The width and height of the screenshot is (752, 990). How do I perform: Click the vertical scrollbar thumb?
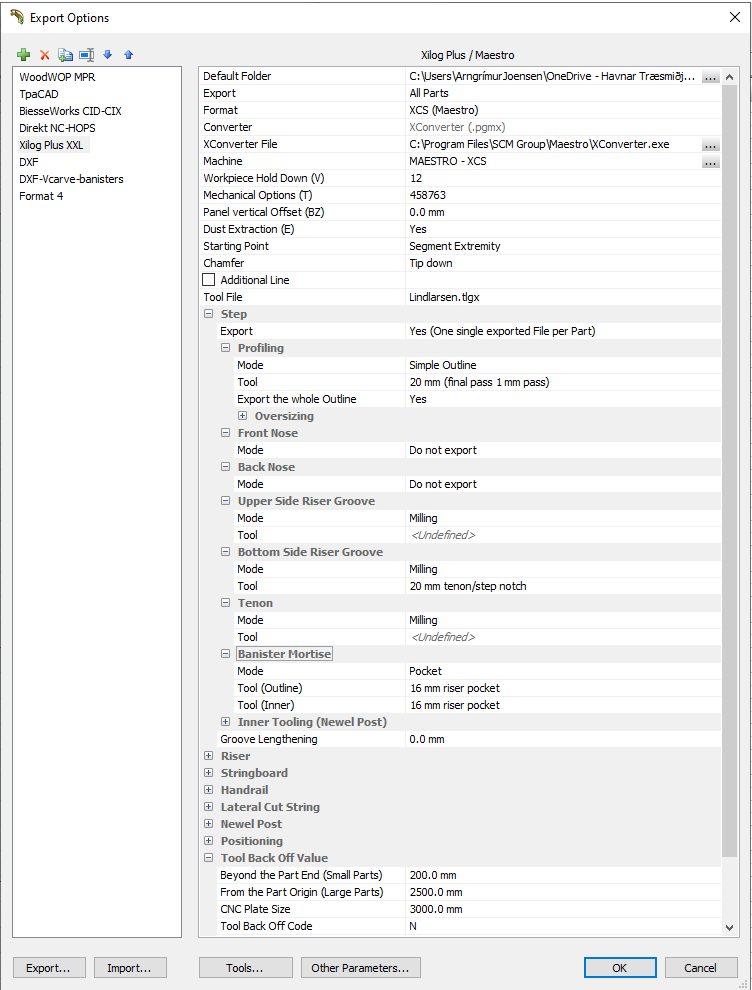tap(729, 471)
